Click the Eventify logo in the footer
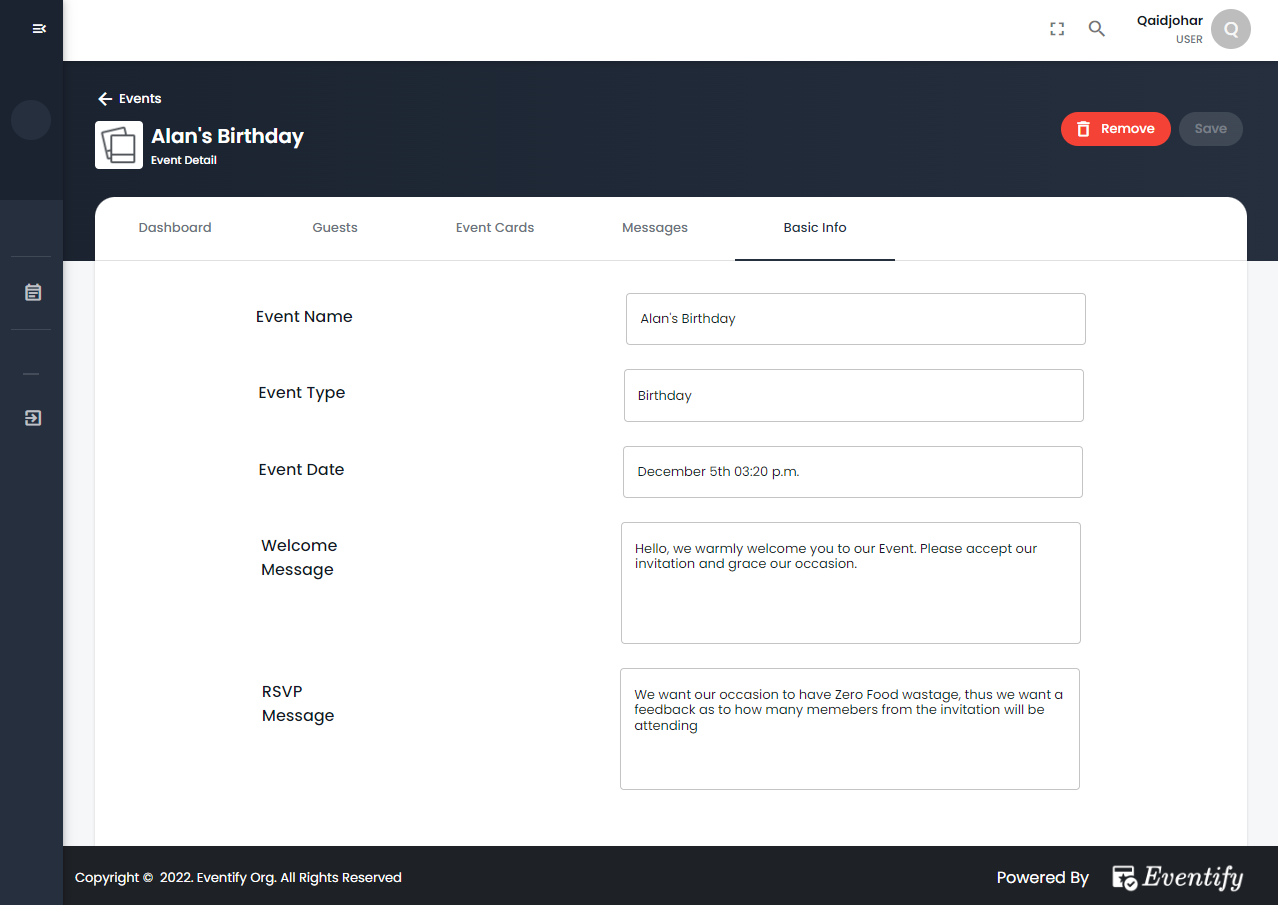 (x=1177, y=877)
